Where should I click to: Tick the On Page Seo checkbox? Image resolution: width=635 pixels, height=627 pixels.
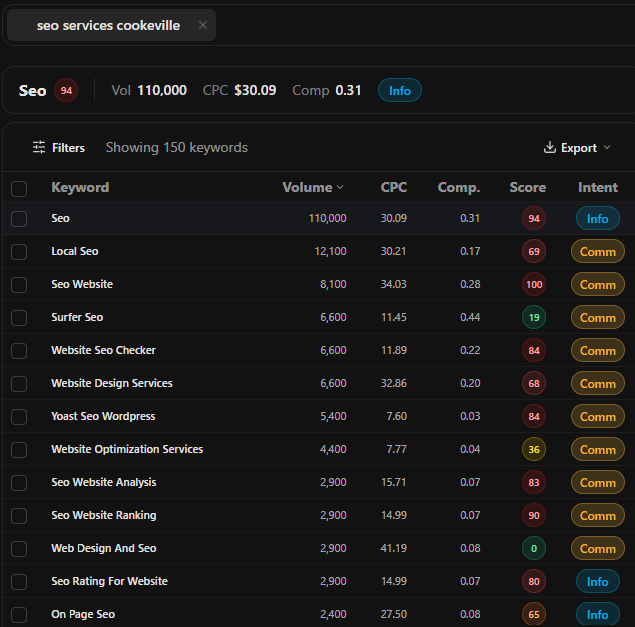point(19,615)
